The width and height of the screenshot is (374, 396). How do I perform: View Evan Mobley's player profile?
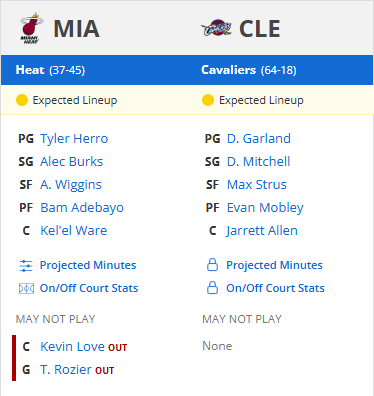point(265,208)
